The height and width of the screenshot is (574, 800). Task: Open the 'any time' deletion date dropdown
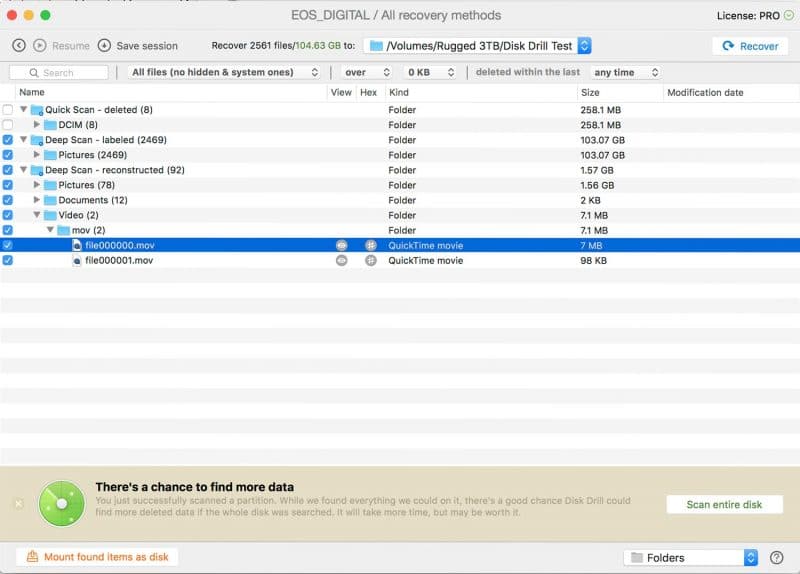click(x=626, y=72)
